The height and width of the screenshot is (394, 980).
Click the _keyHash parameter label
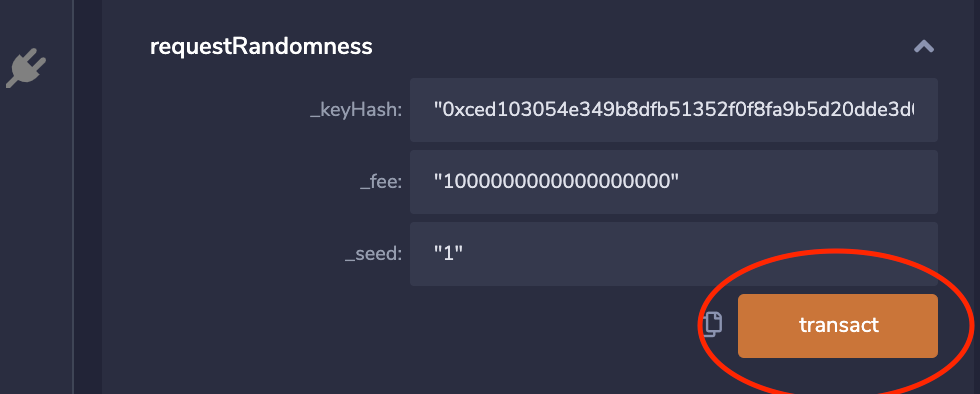(356, 111)
